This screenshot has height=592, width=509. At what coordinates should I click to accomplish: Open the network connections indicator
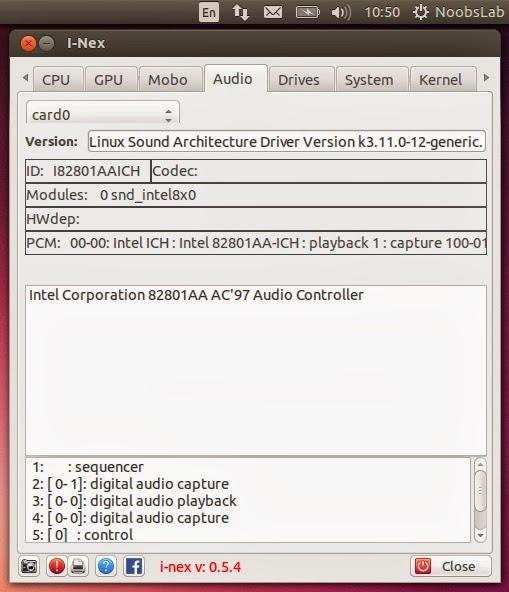click(x=241, y=12)
